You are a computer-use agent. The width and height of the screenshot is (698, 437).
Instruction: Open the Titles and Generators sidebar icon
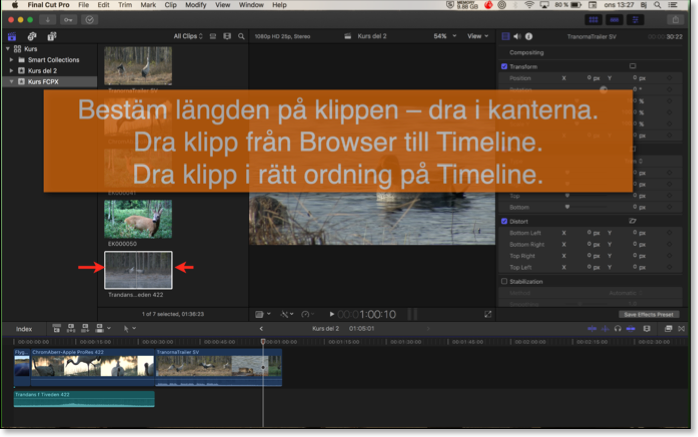52,36
